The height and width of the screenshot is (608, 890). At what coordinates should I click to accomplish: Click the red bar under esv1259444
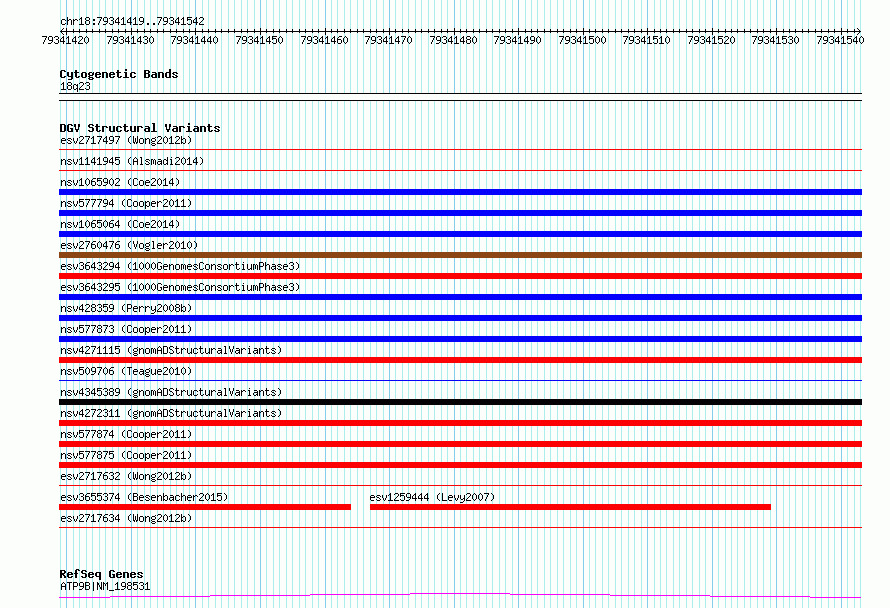pos(570,507)
